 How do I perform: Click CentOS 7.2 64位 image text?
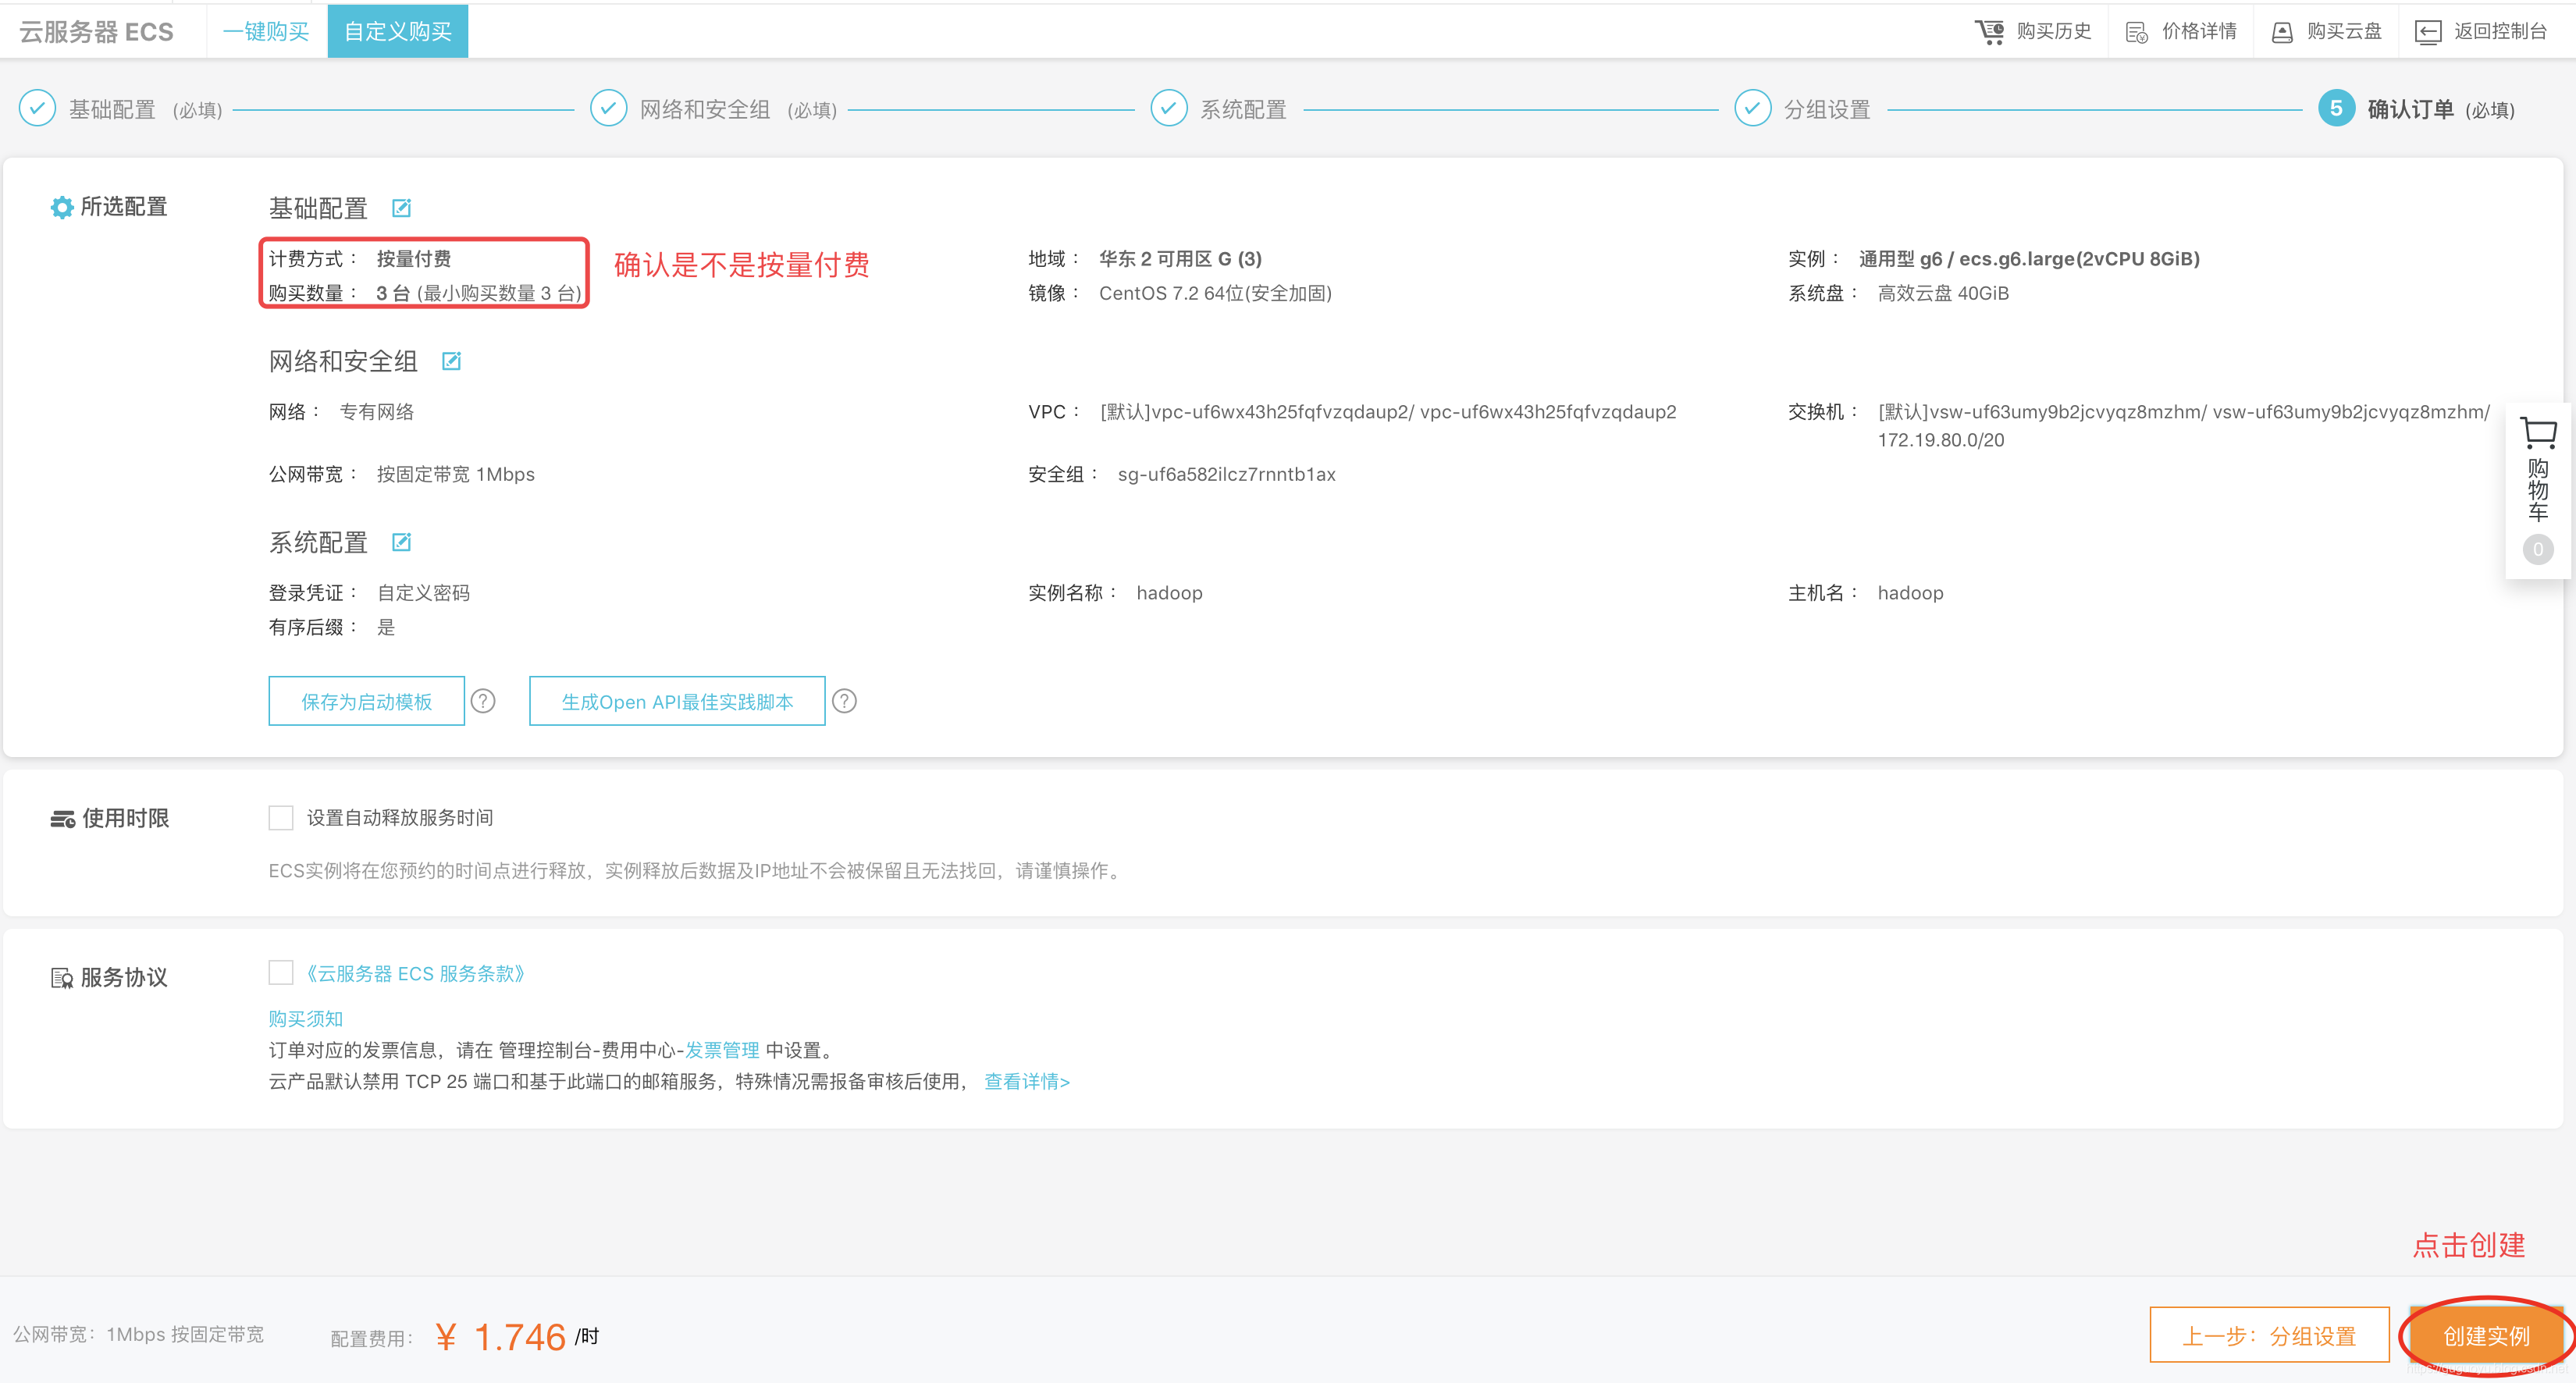pyautogui.click(x=1215, y=293)
